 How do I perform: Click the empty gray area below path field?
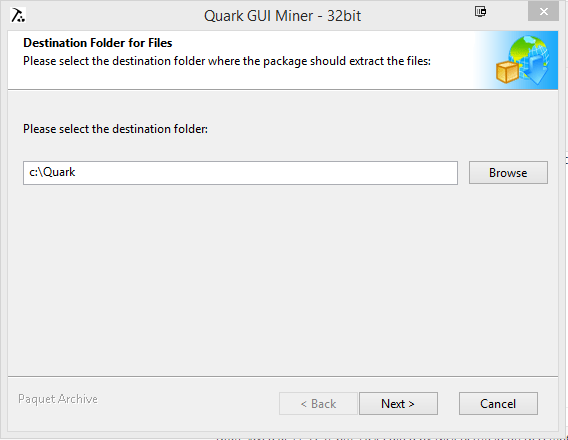[283, 279]
